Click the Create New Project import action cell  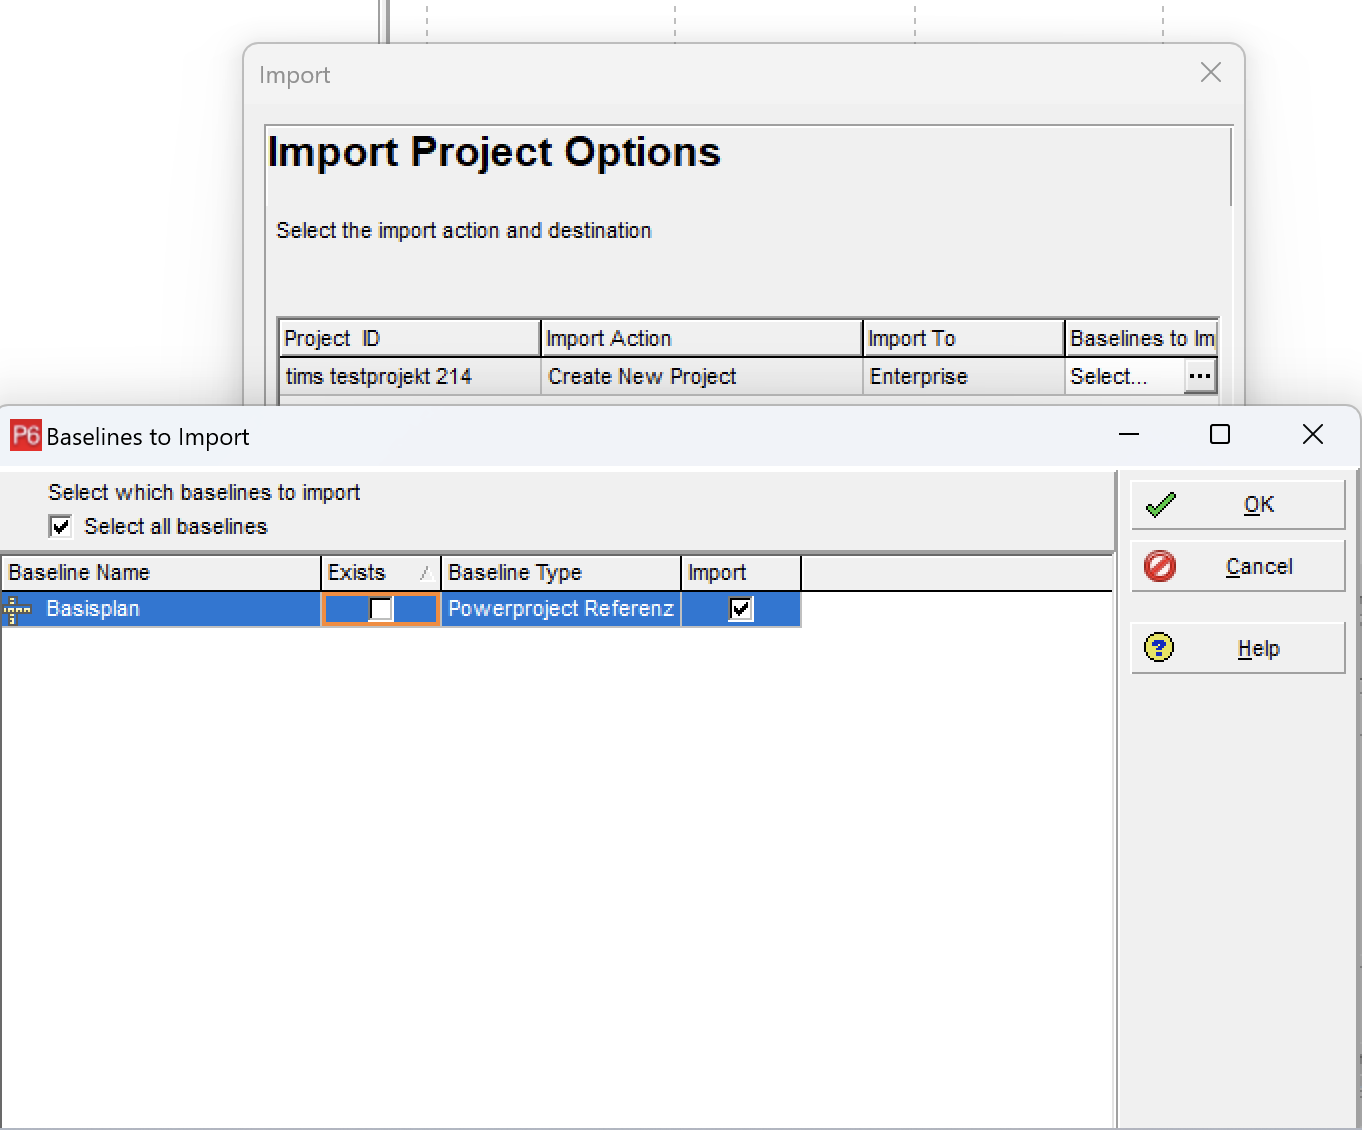tap(702, 377)
